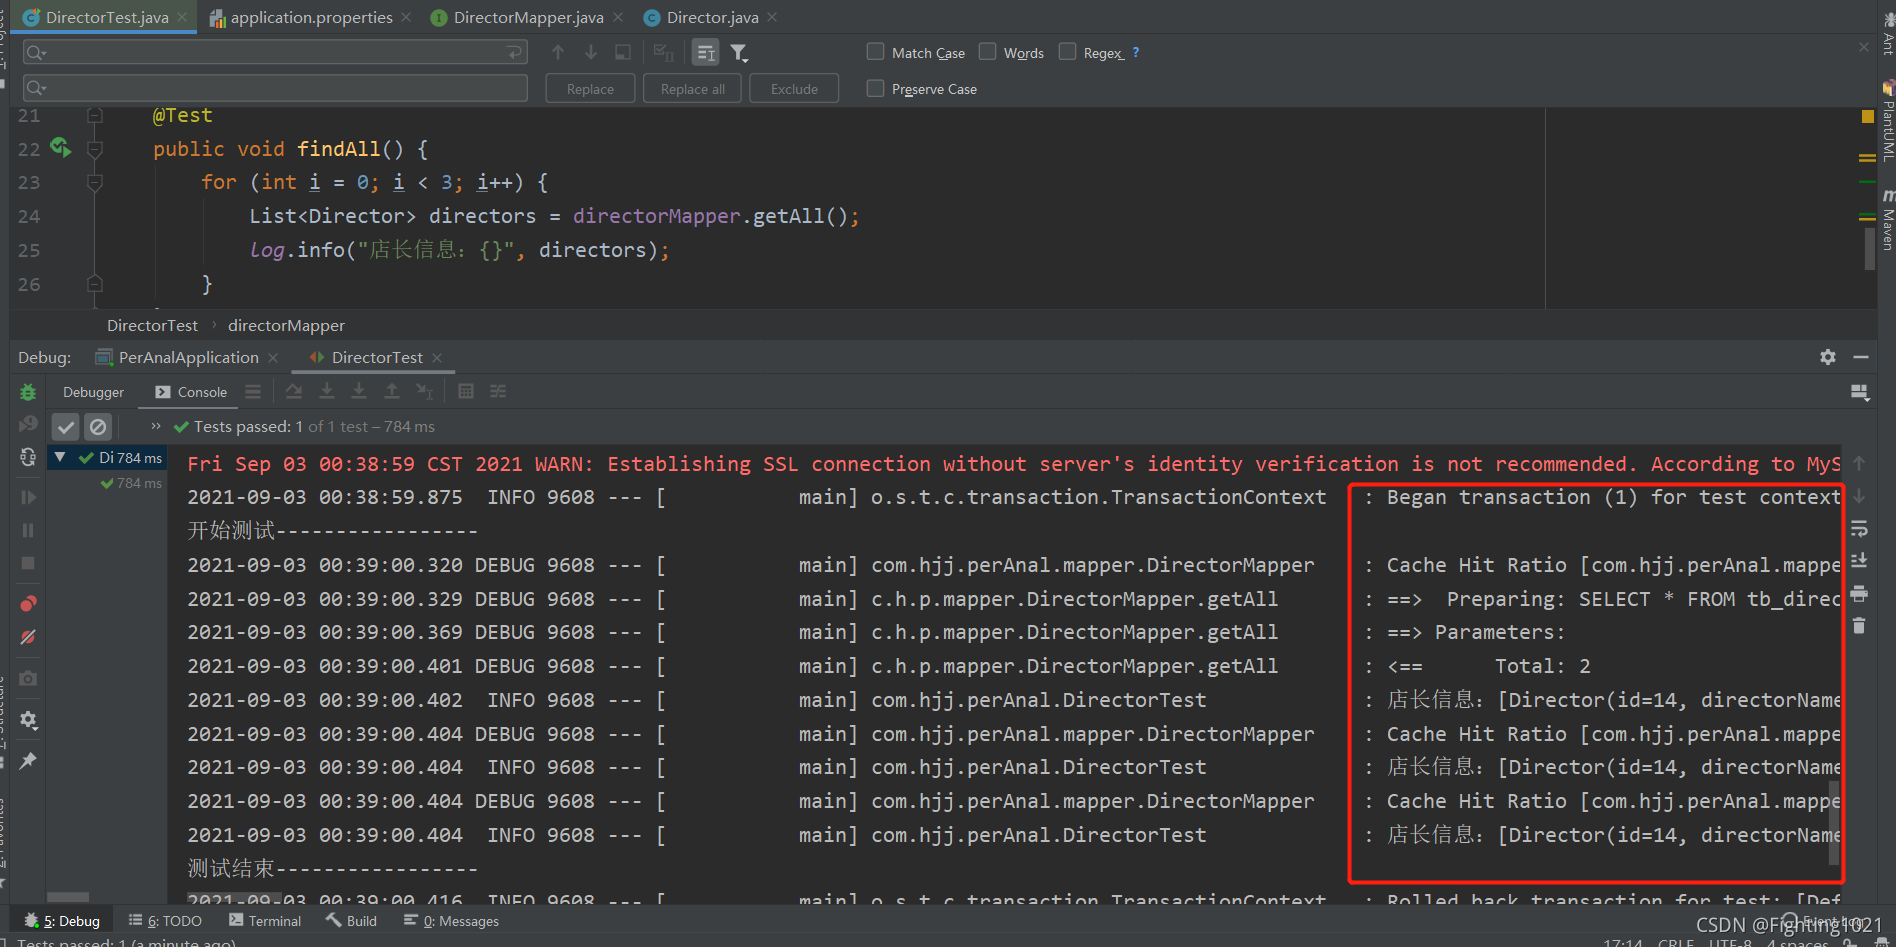Toggle show ignored tests button
Screen dimensions: 1896x947
pos(98,427)
